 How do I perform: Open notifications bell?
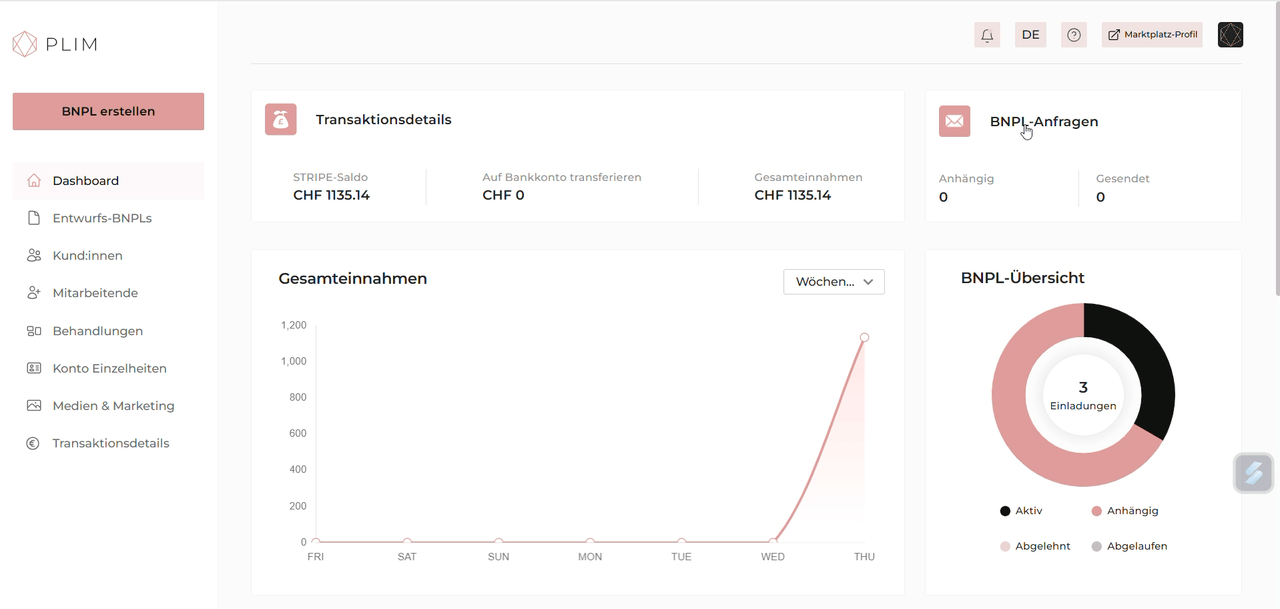coord(987,35)
